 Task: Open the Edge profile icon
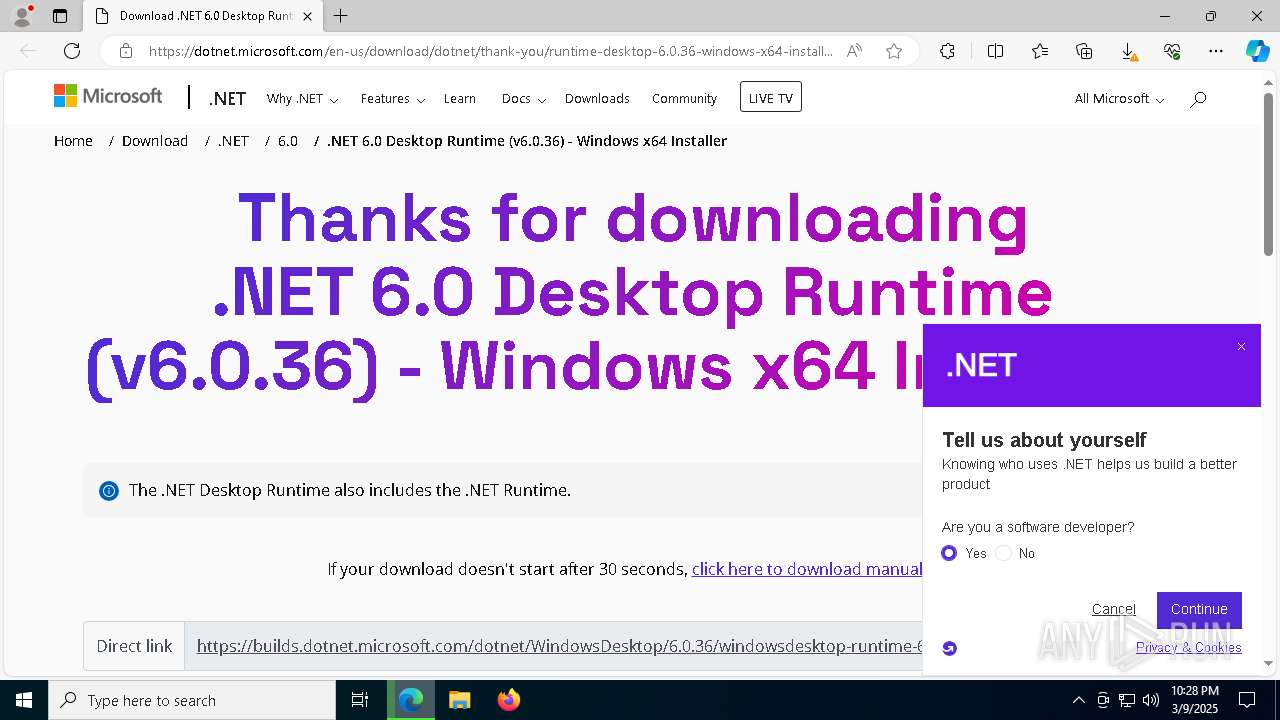21,16
